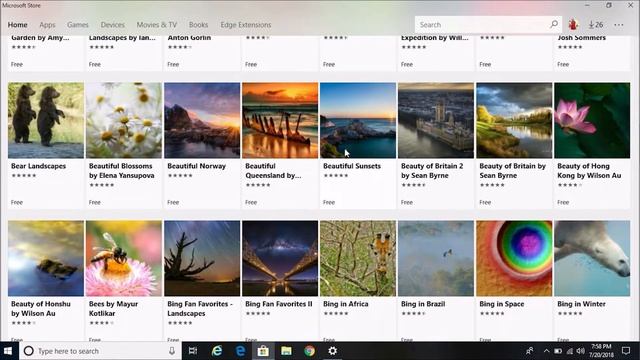640x360 pixels.
Task: Click the Bing in Space title
Action: [x=502, y=304]
